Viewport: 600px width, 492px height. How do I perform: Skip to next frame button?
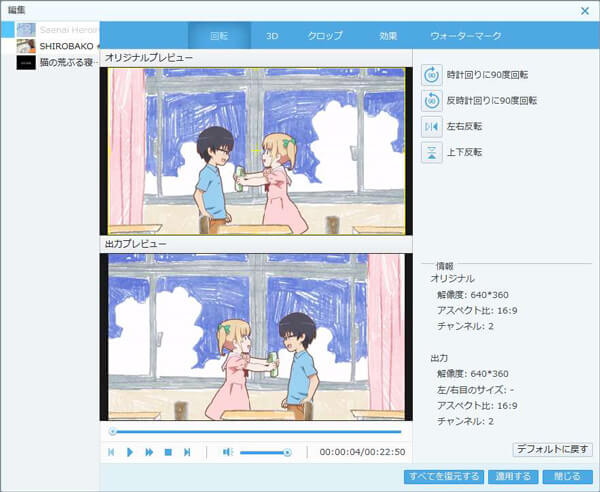pos(187,452)
